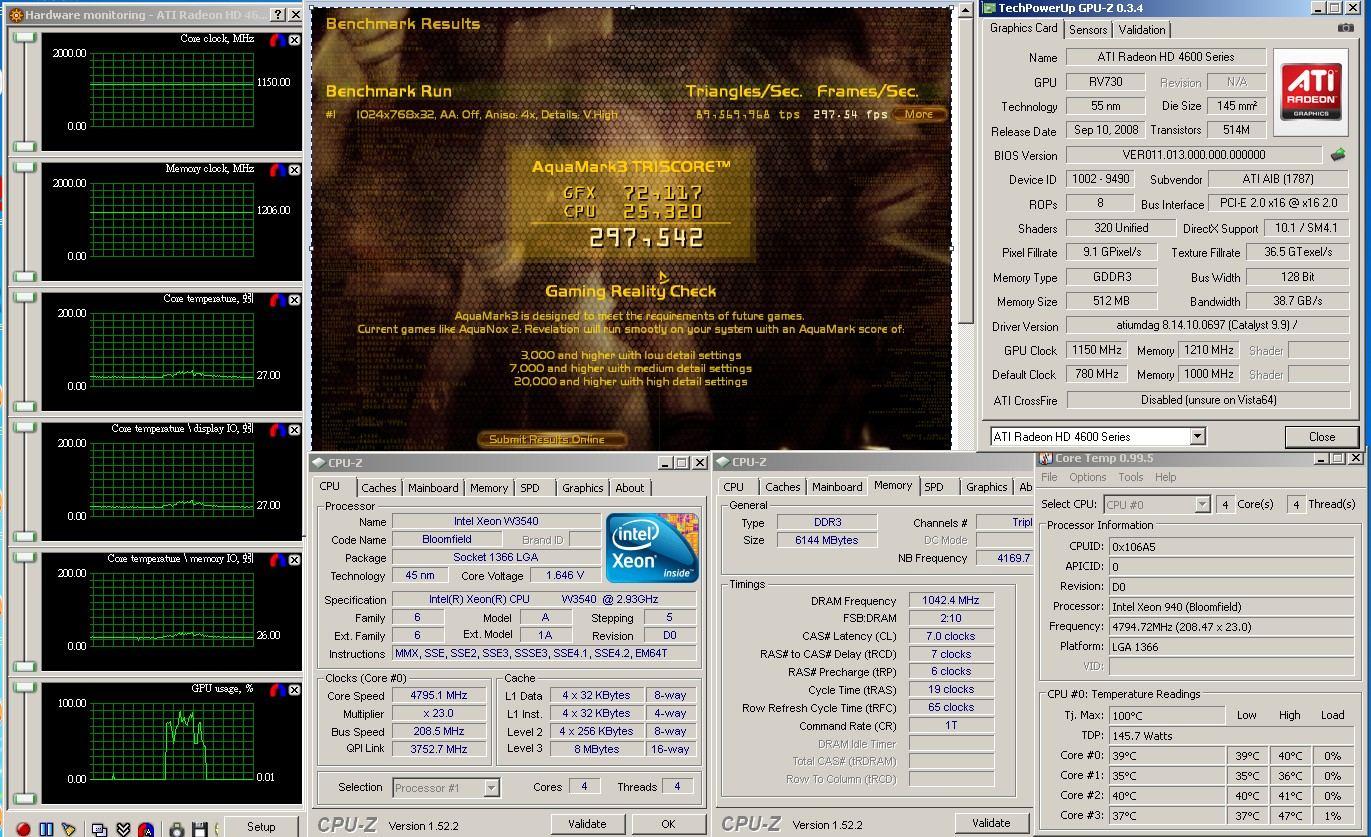Open the More details button on benchmark run
Viewport: 1371px width, 837px height.
919,114
